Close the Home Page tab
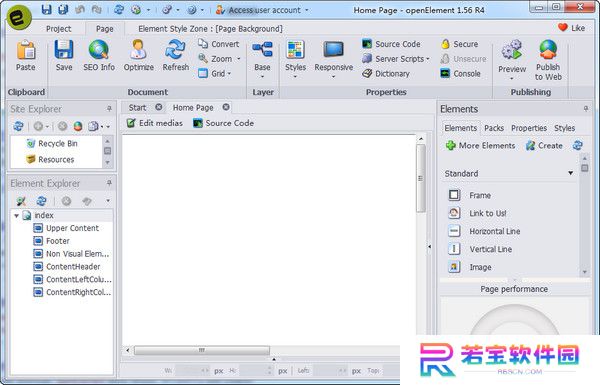The height and width of the screenshot is (385, 600). click(x=226, y=107)
